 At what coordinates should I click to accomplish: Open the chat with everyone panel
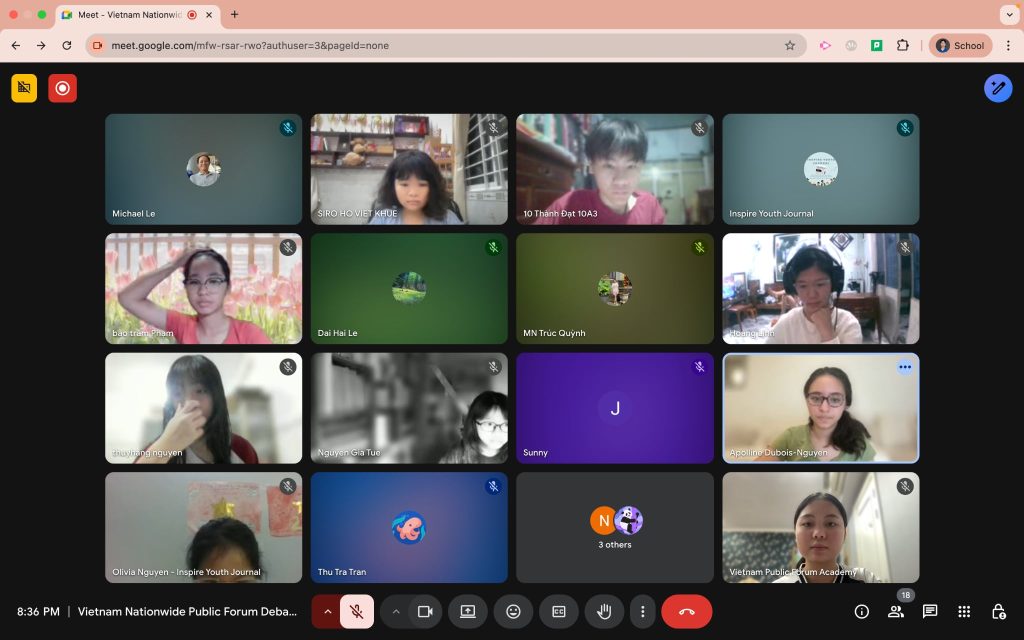(x=930, y=611)
